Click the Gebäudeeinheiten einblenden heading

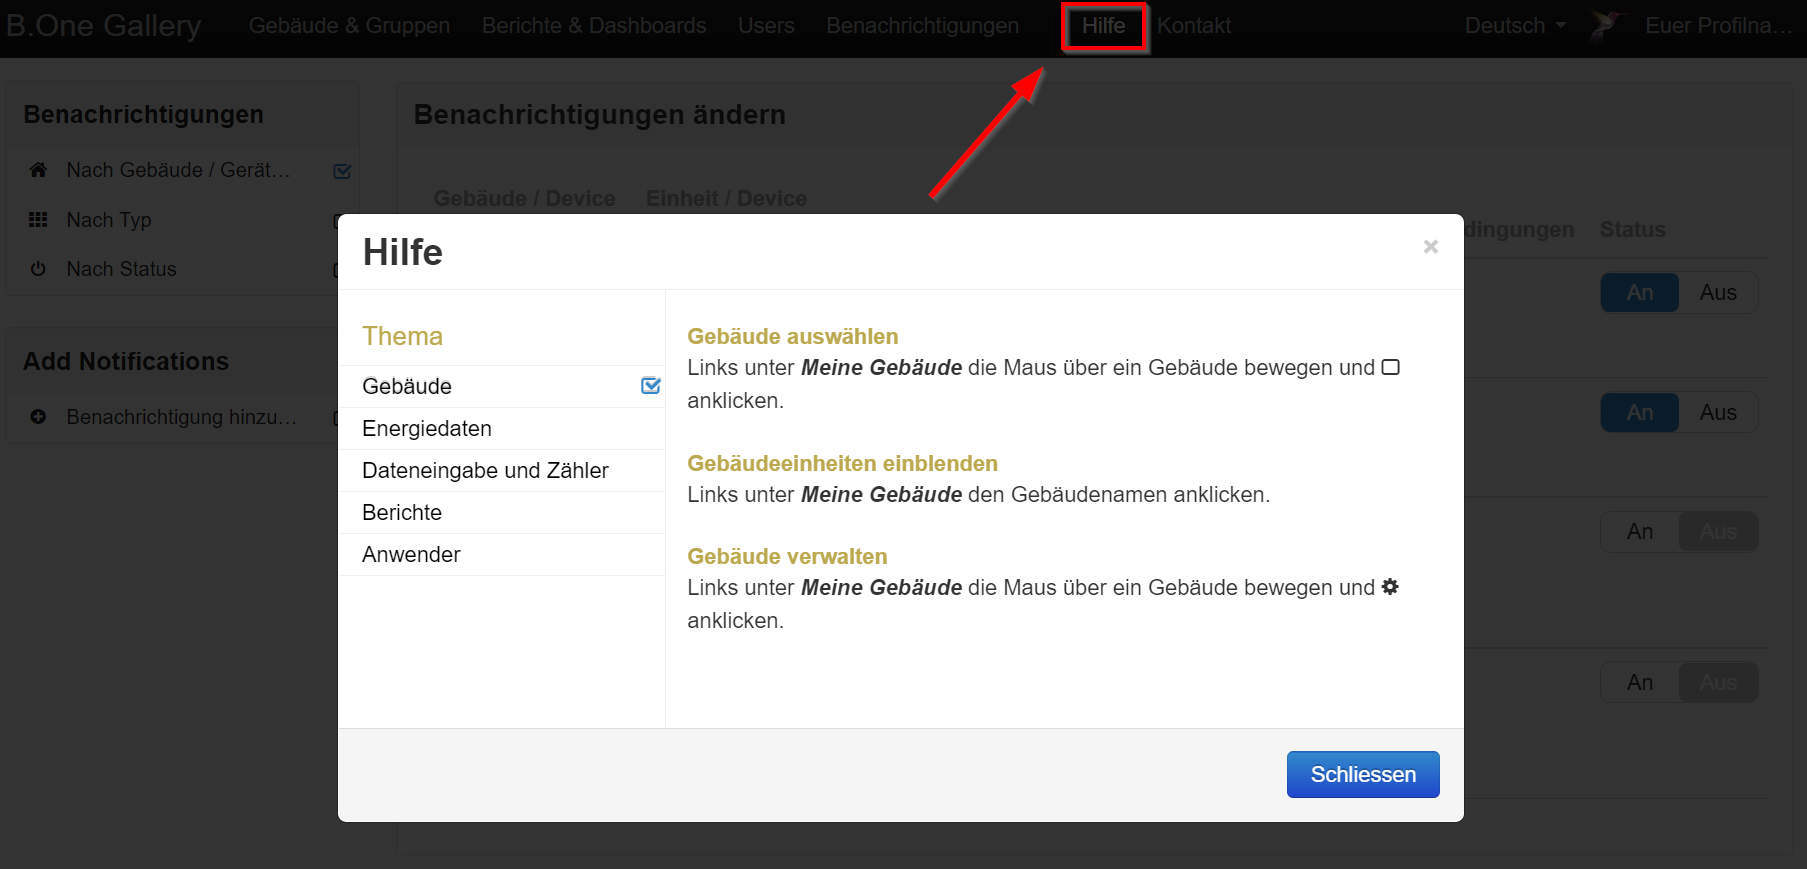(842, 463)
